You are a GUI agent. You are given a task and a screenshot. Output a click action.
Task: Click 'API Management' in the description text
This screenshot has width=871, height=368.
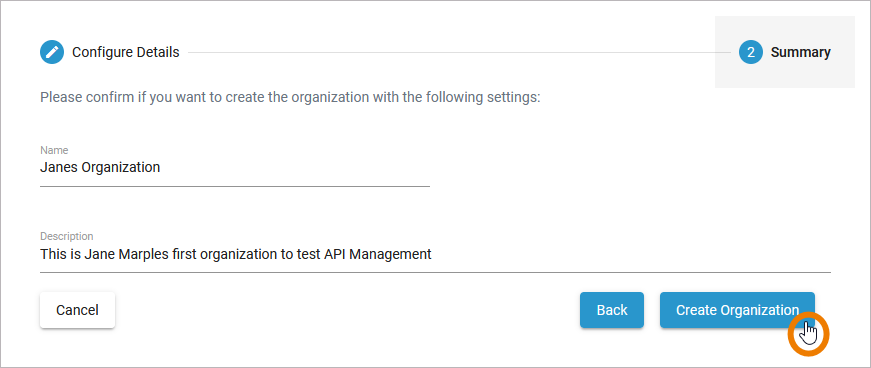click(x=378, y=254)
